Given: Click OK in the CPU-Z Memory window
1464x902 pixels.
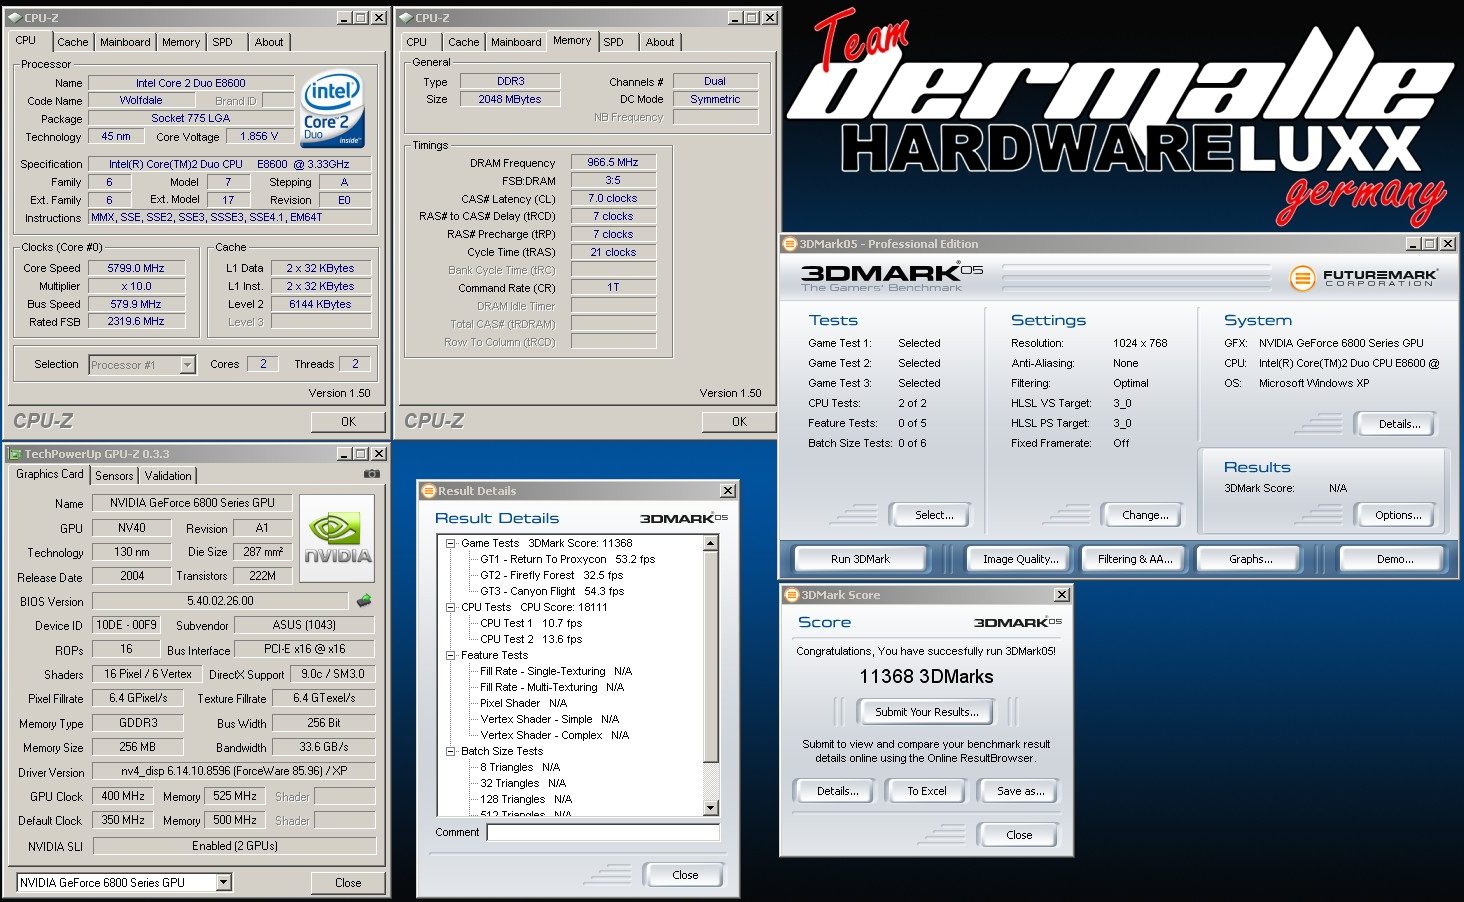Looking at the screenshot, I should (x=739, y=422).
